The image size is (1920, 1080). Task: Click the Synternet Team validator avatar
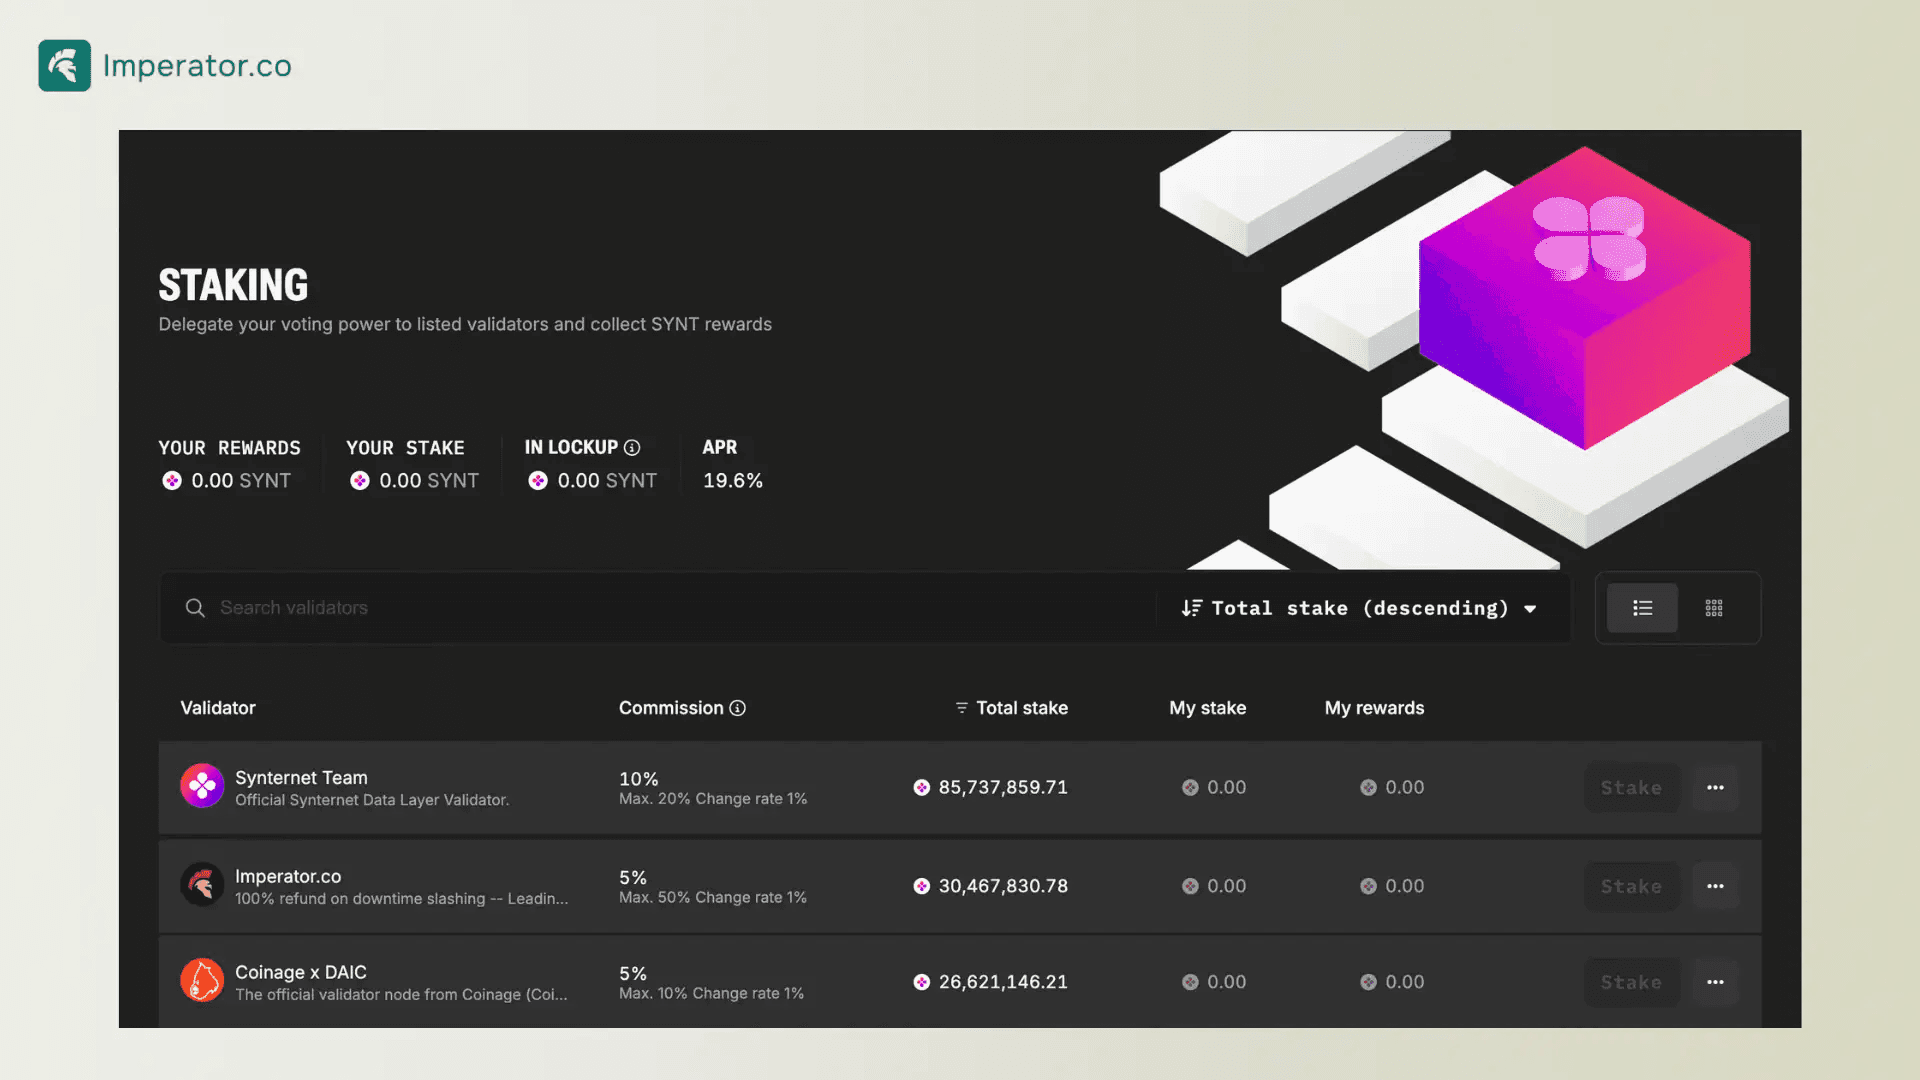[202, 787]
